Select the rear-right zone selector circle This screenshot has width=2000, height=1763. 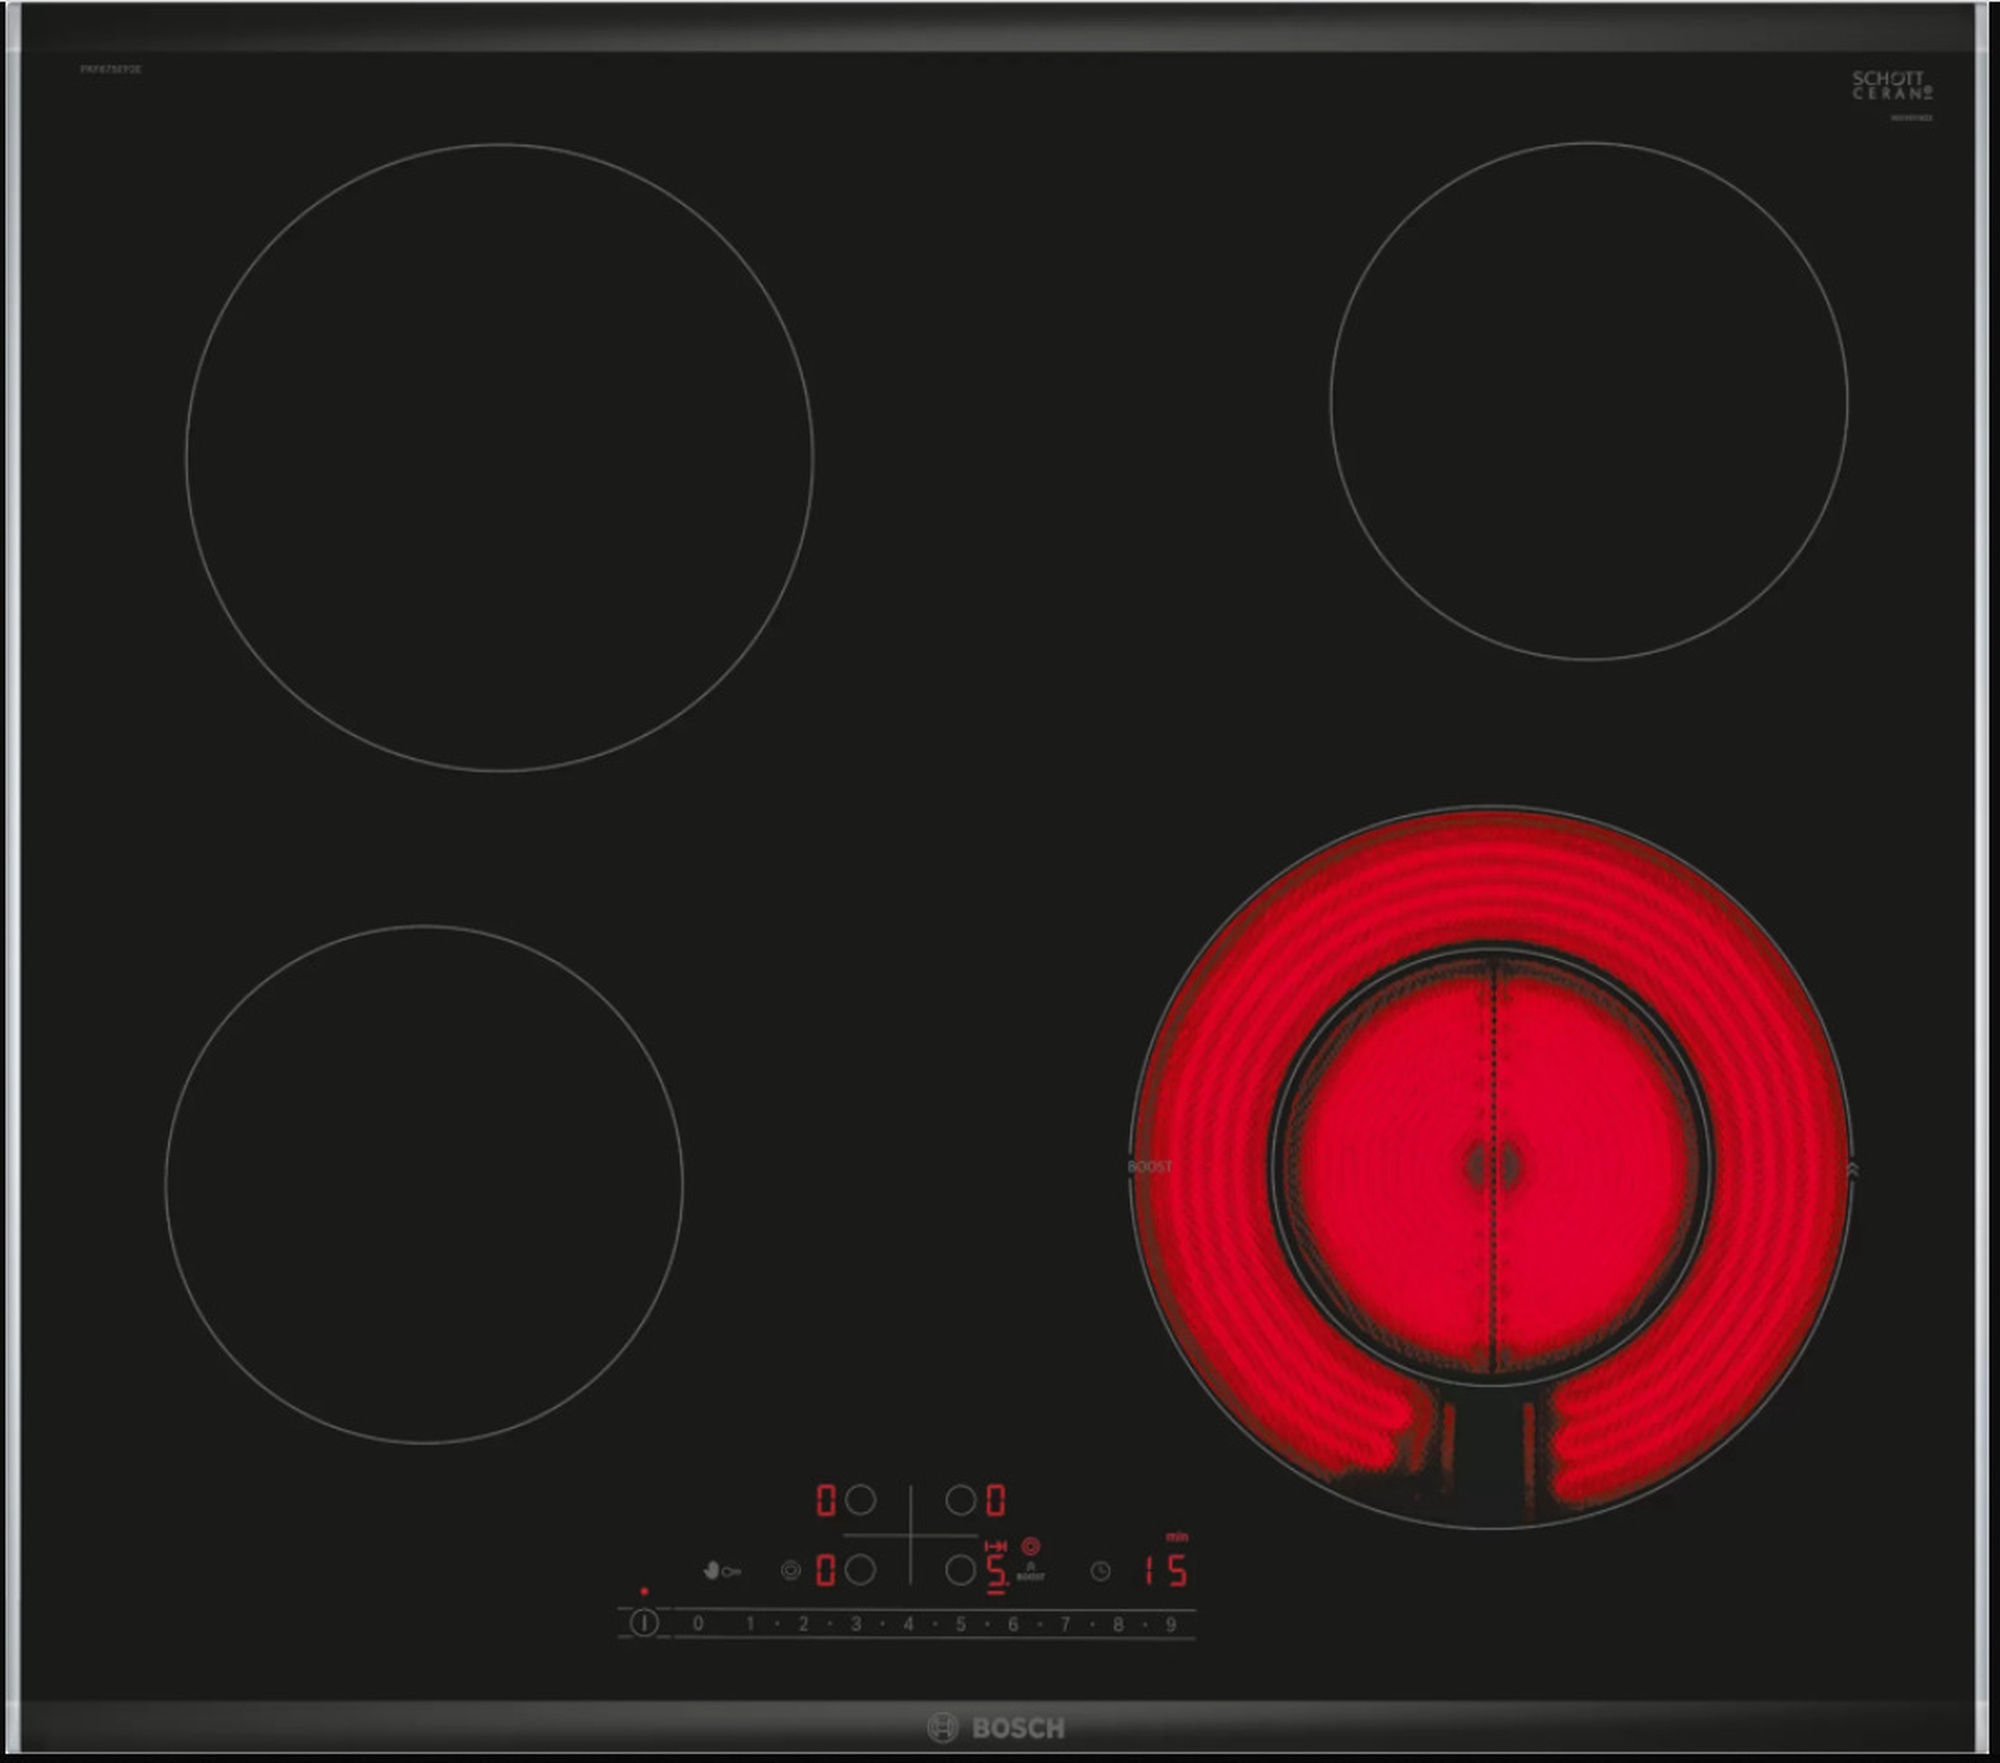pos(960,1500)
